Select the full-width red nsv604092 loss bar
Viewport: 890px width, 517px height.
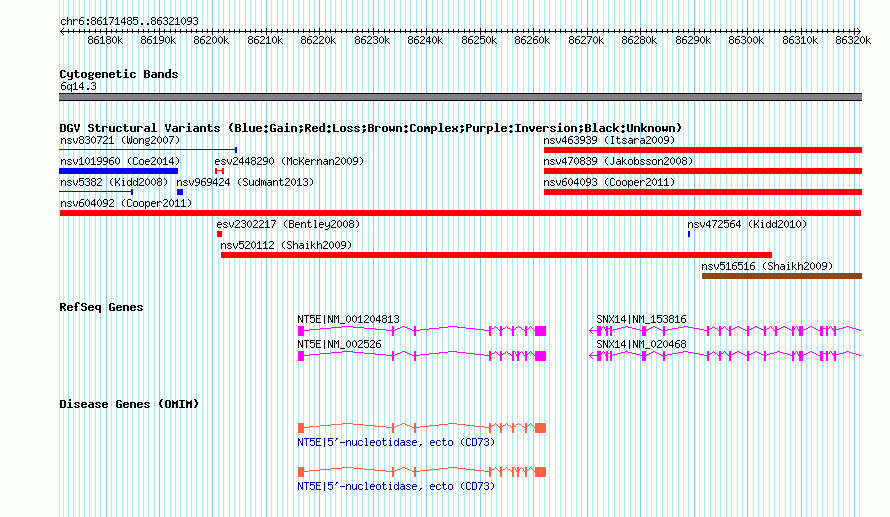click(460, 213)
